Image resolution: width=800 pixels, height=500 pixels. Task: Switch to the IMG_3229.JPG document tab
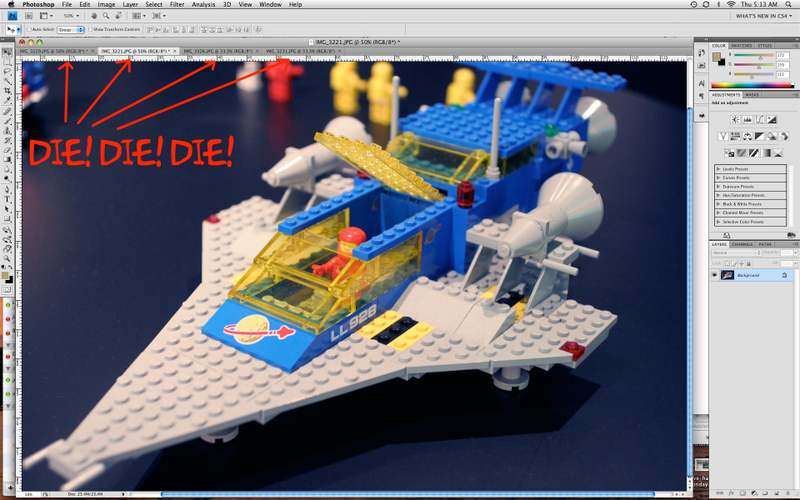[x=55, y=51]
